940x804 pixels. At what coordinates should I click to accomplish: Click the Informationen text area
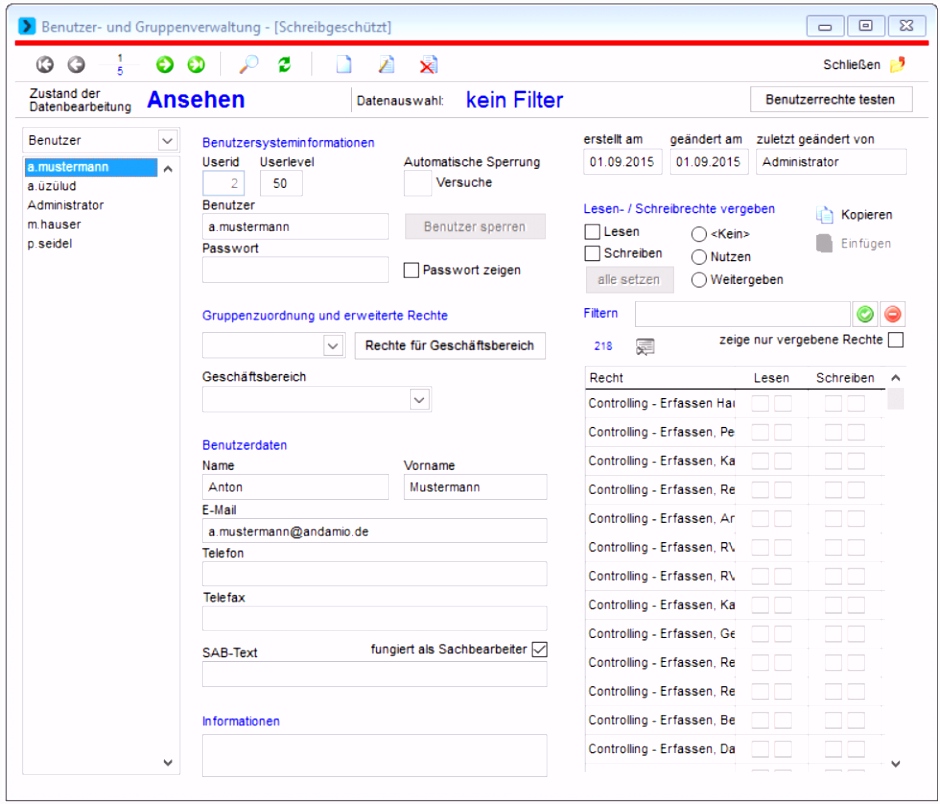[x=374, y=755]
